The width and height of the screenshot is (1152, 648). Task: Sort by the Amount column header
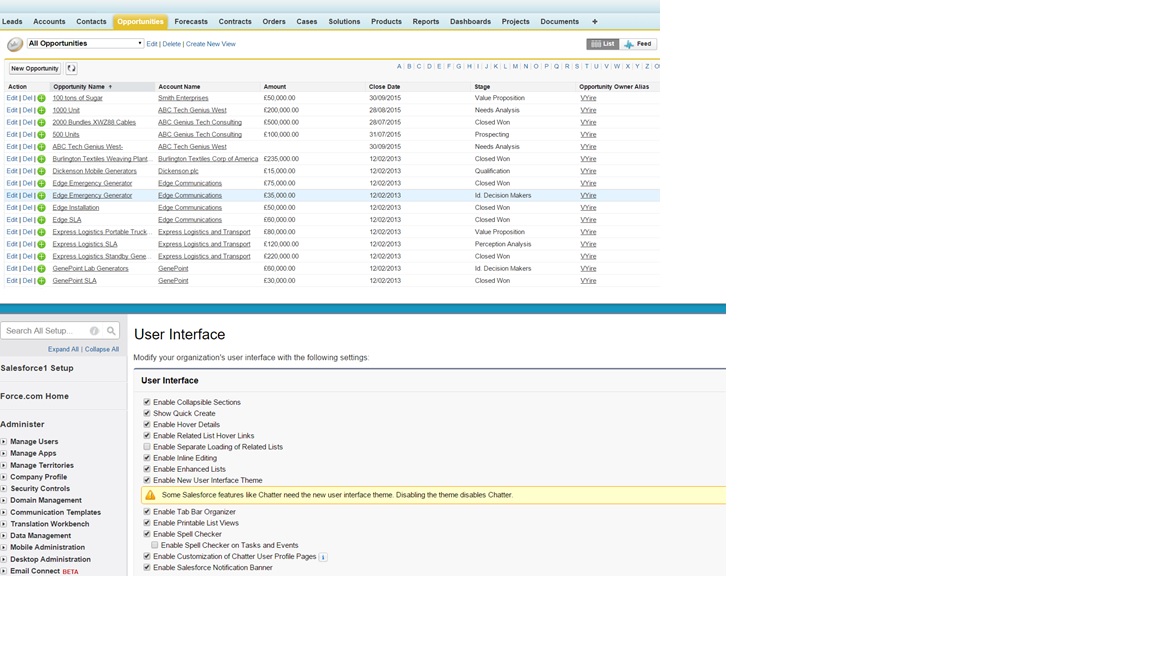pos(275,87)
